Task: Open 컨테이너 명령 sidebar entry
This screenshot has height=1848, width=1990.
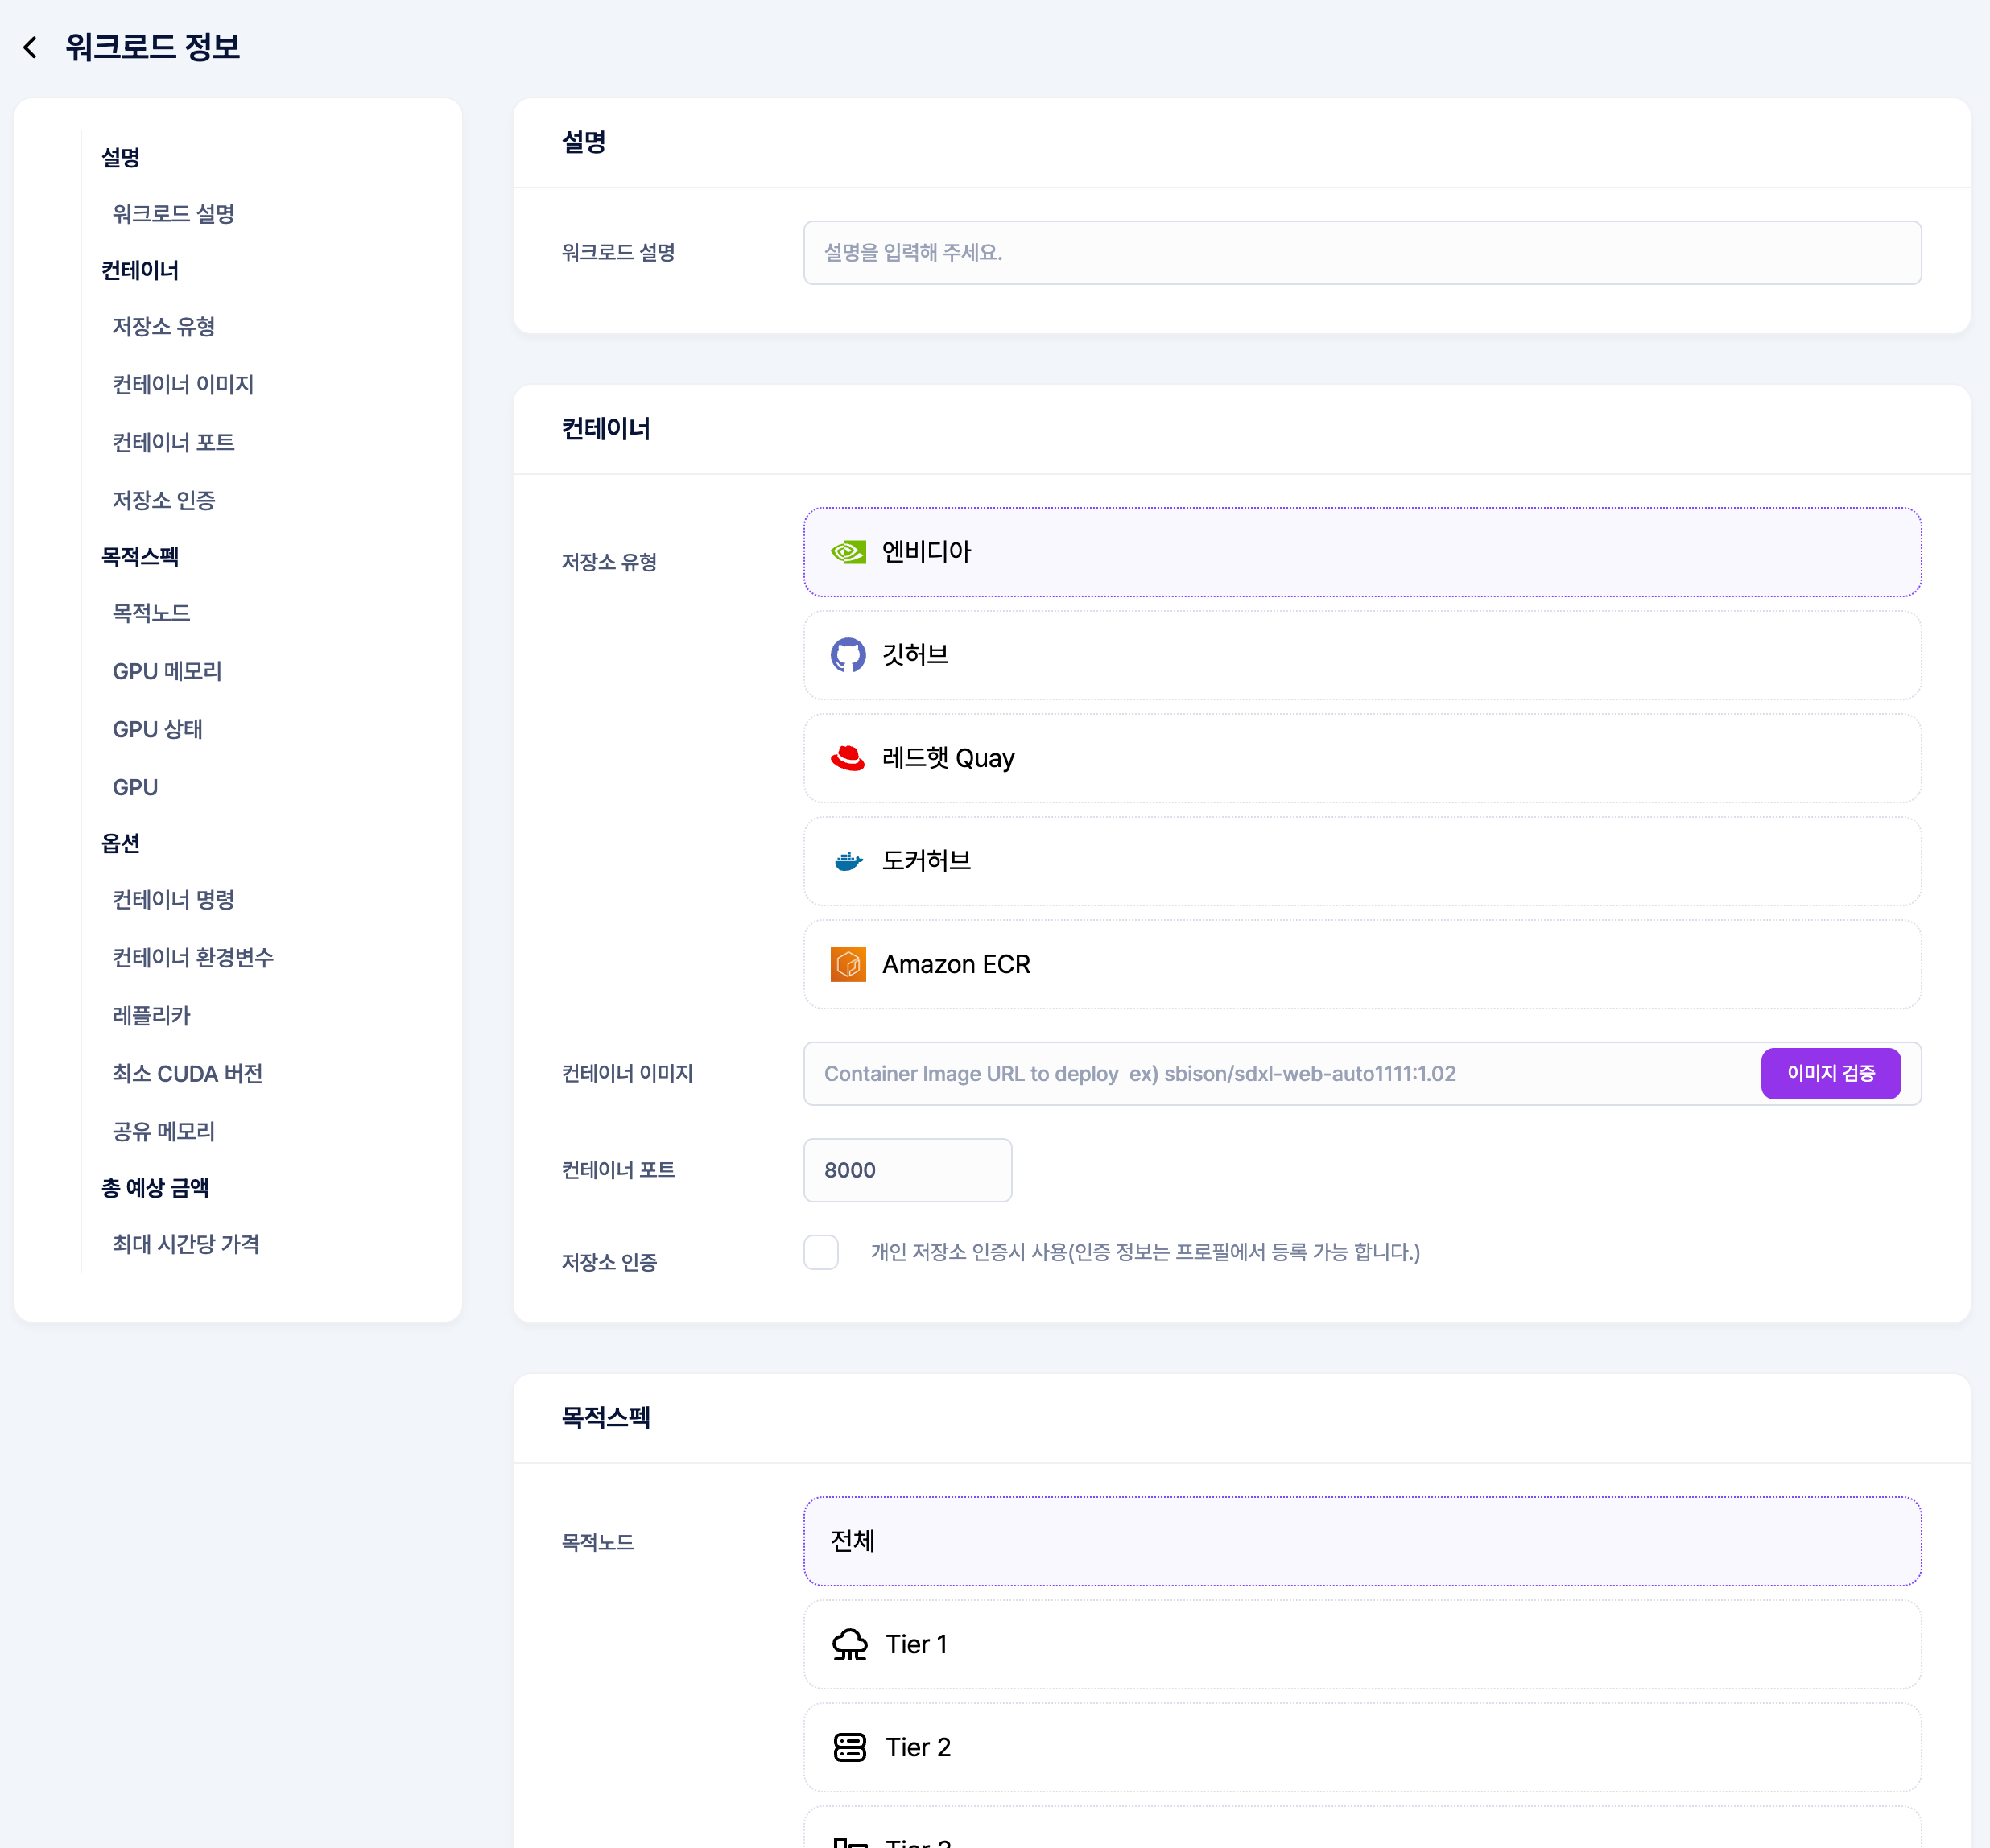Action: [173, 900]
